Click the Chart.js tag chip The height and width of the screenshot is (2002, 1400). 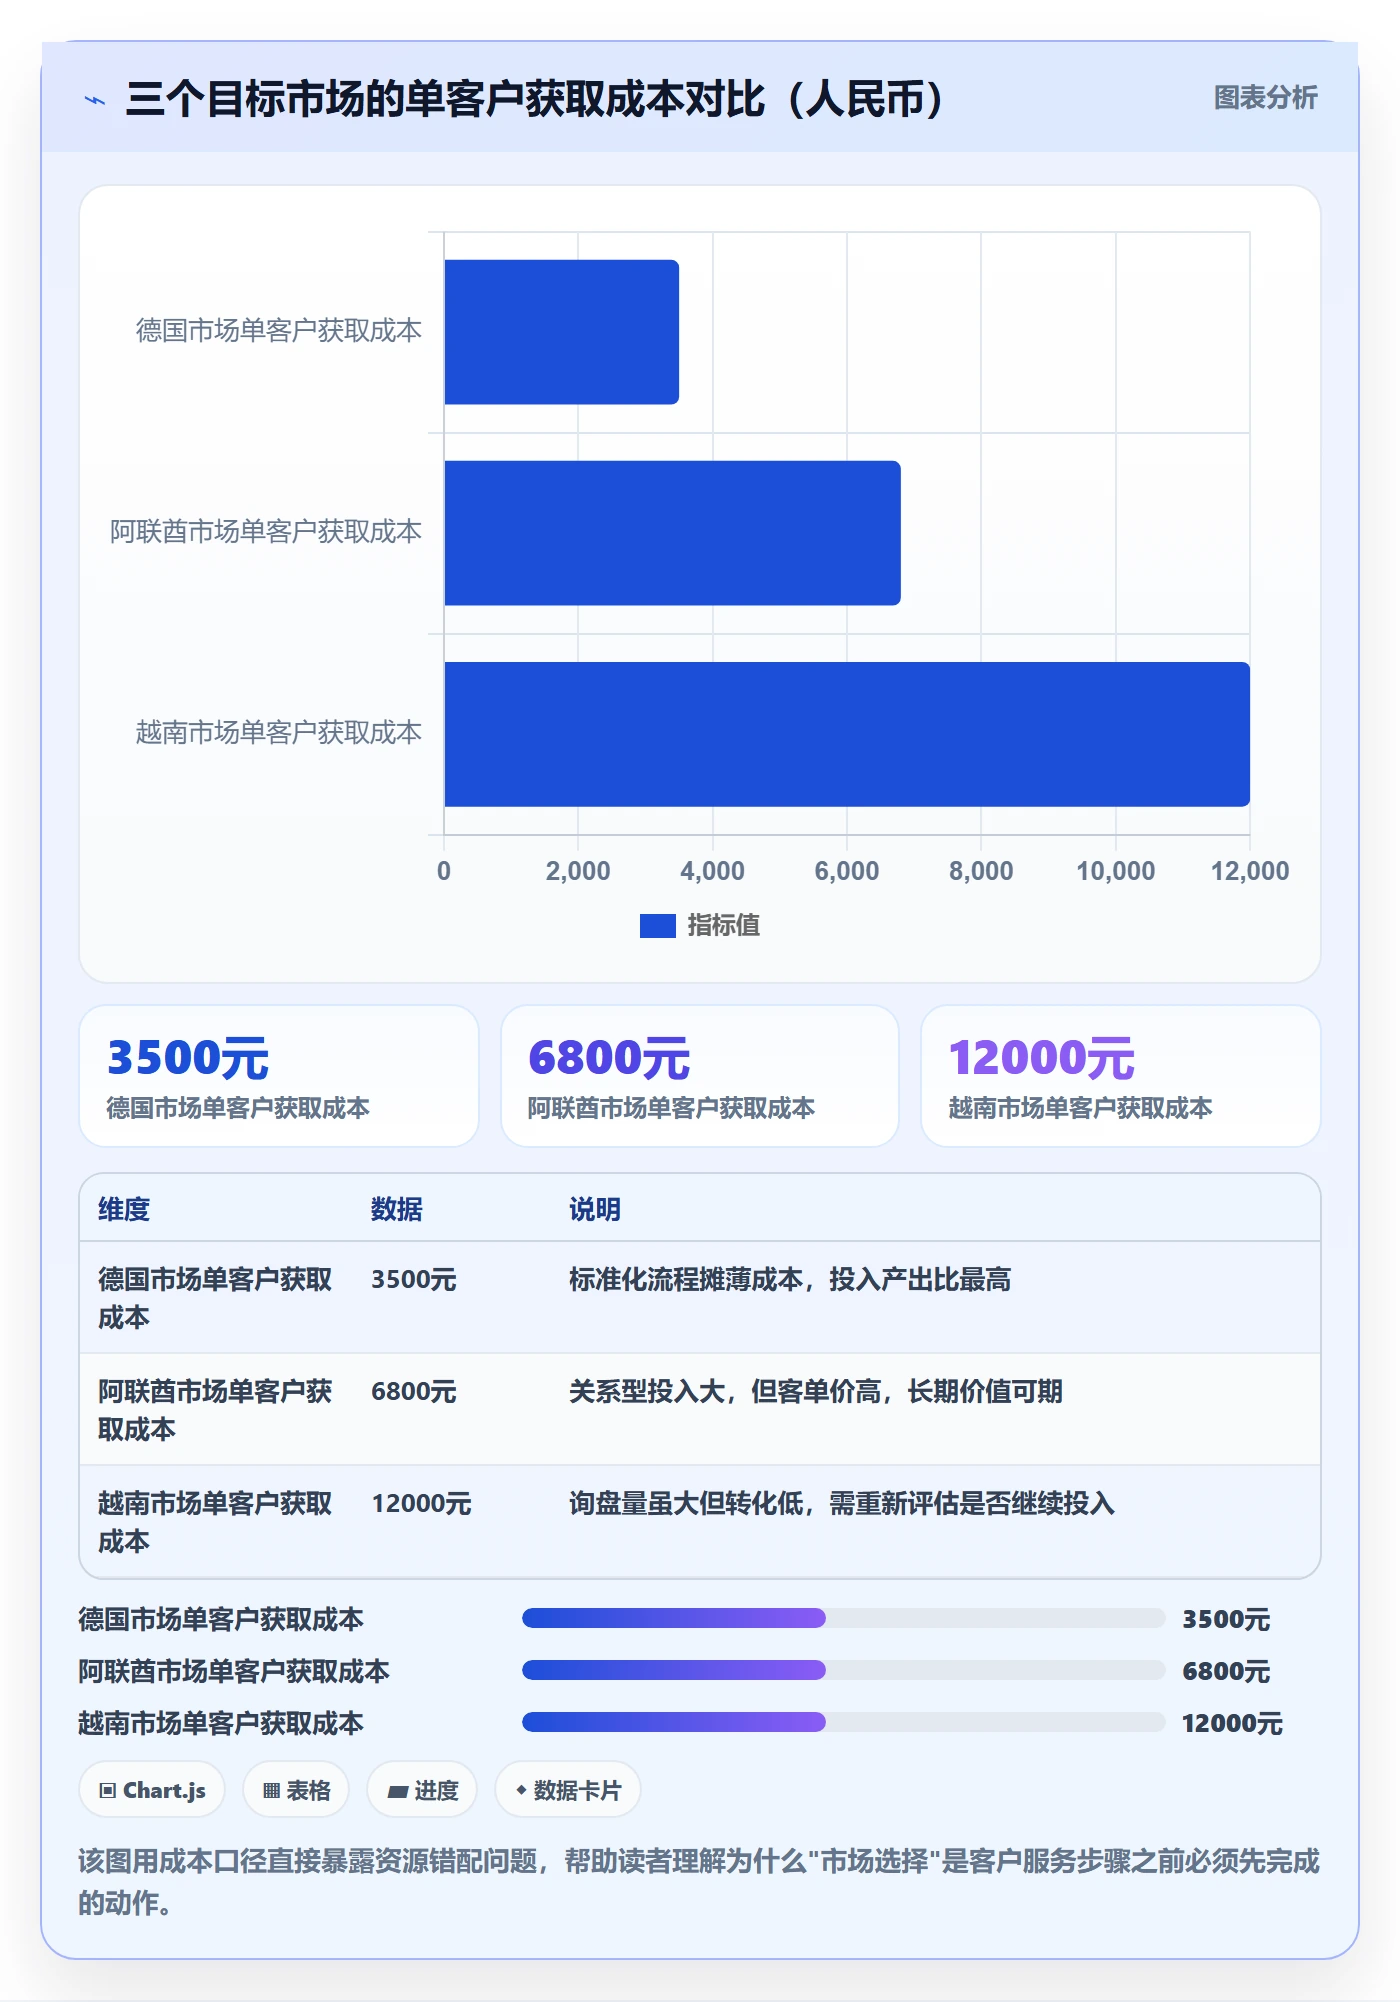152,1790
